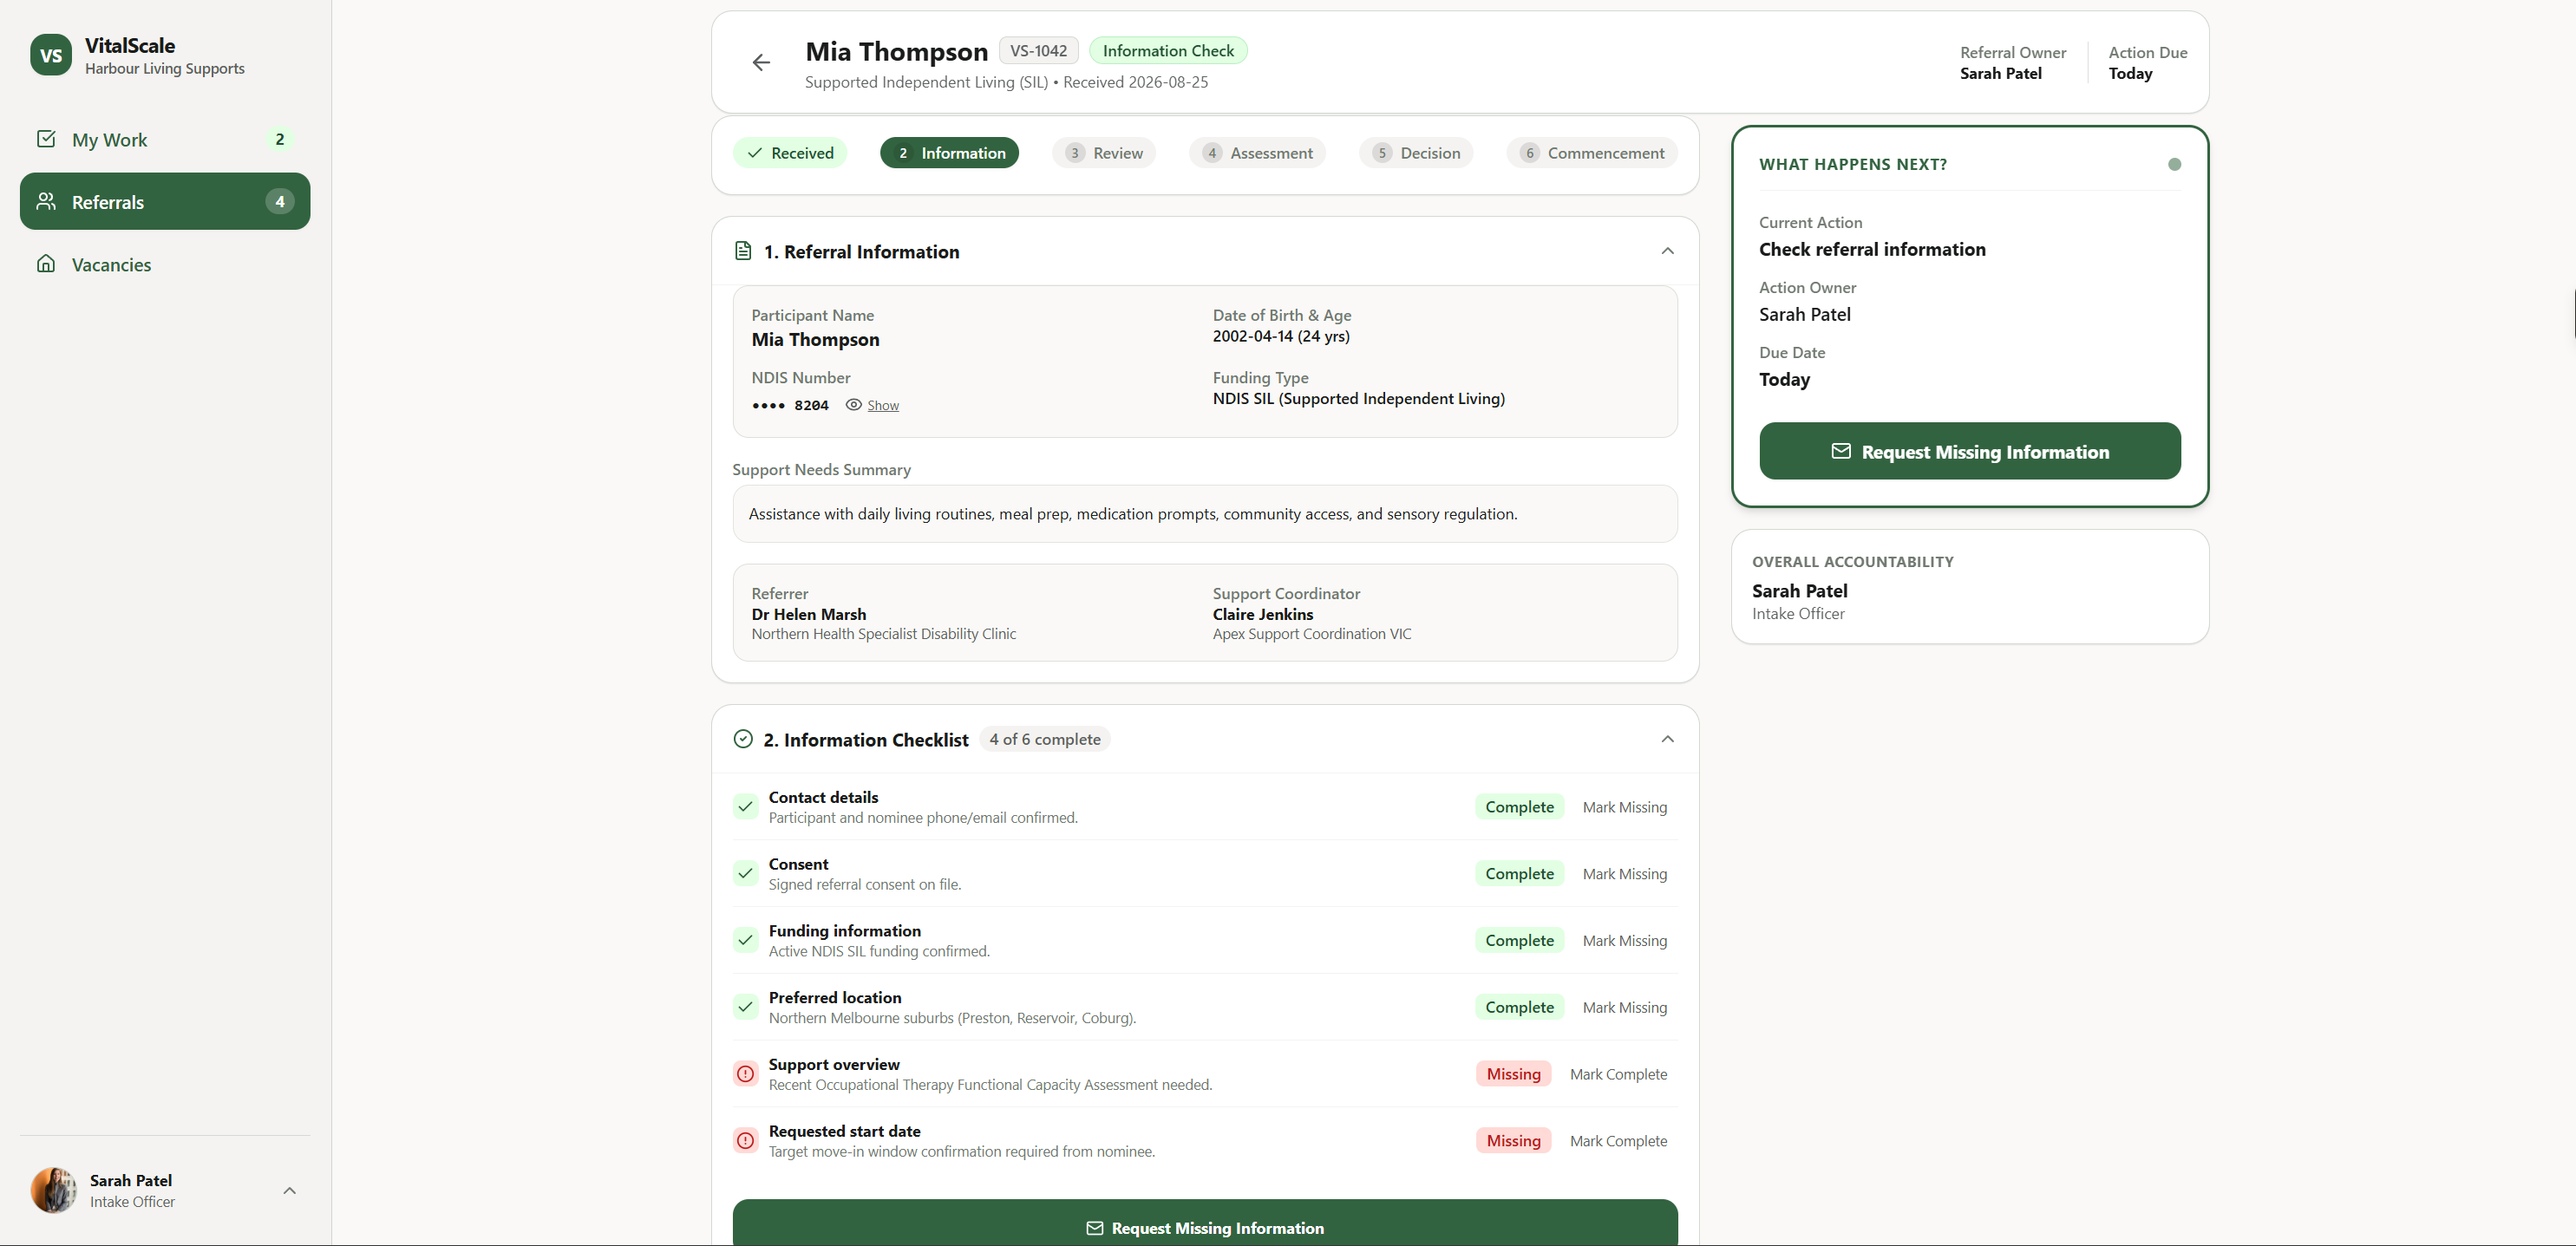Collapse the Referral Information section
The width and height of the screenshot is (2576, 1246).
[1667, 251]
